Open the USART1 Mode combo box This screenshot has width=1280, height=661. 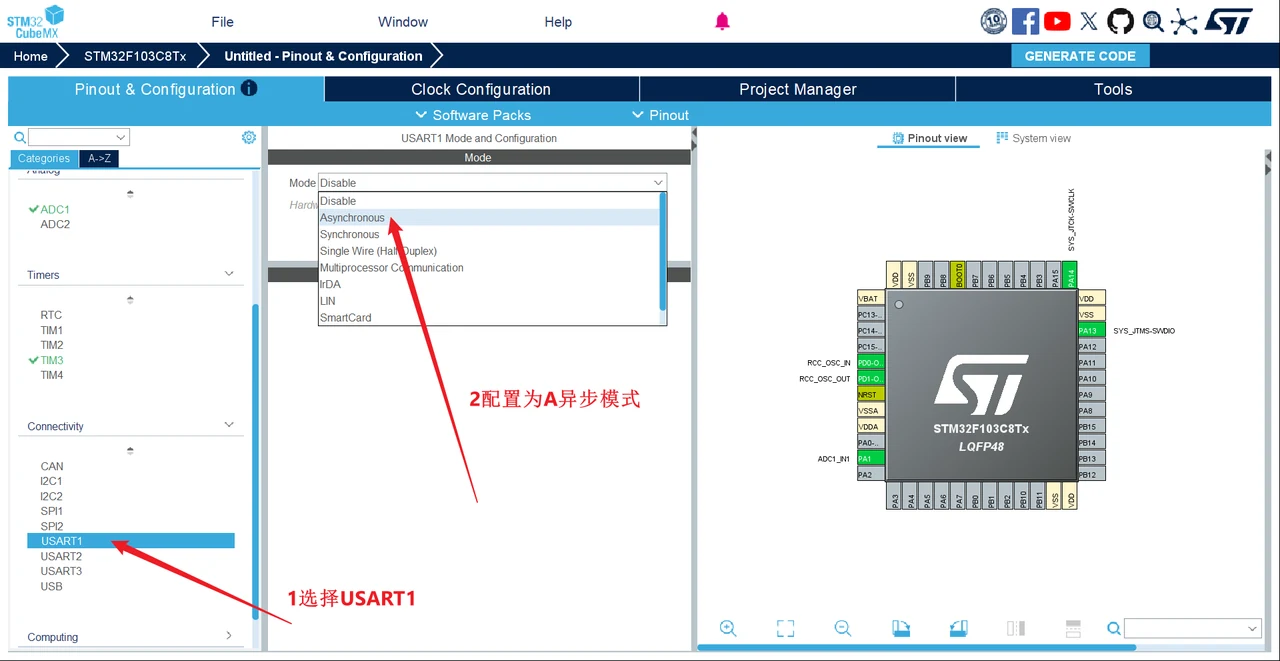pyautogui.click(x=492, y=183)
